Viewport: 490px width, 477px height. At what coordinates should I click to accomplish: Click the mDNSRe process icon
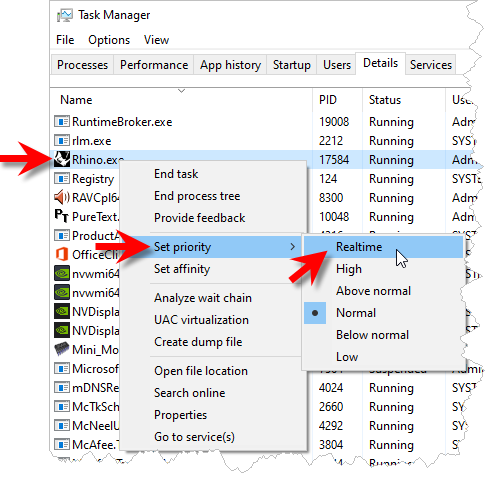click(62, 387)
